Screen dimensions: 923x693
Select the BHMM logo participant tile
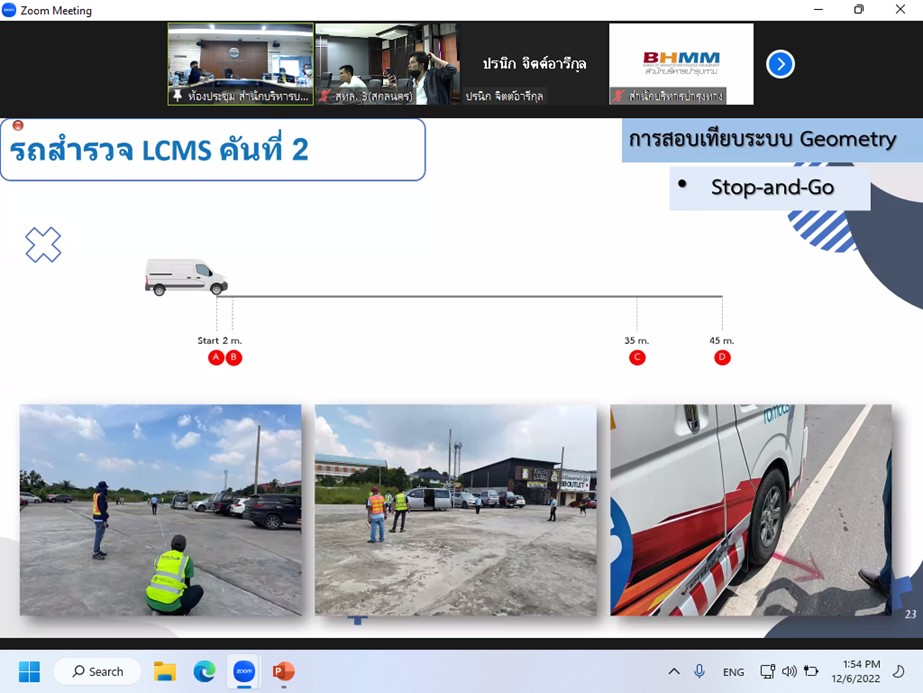point(681,64)
